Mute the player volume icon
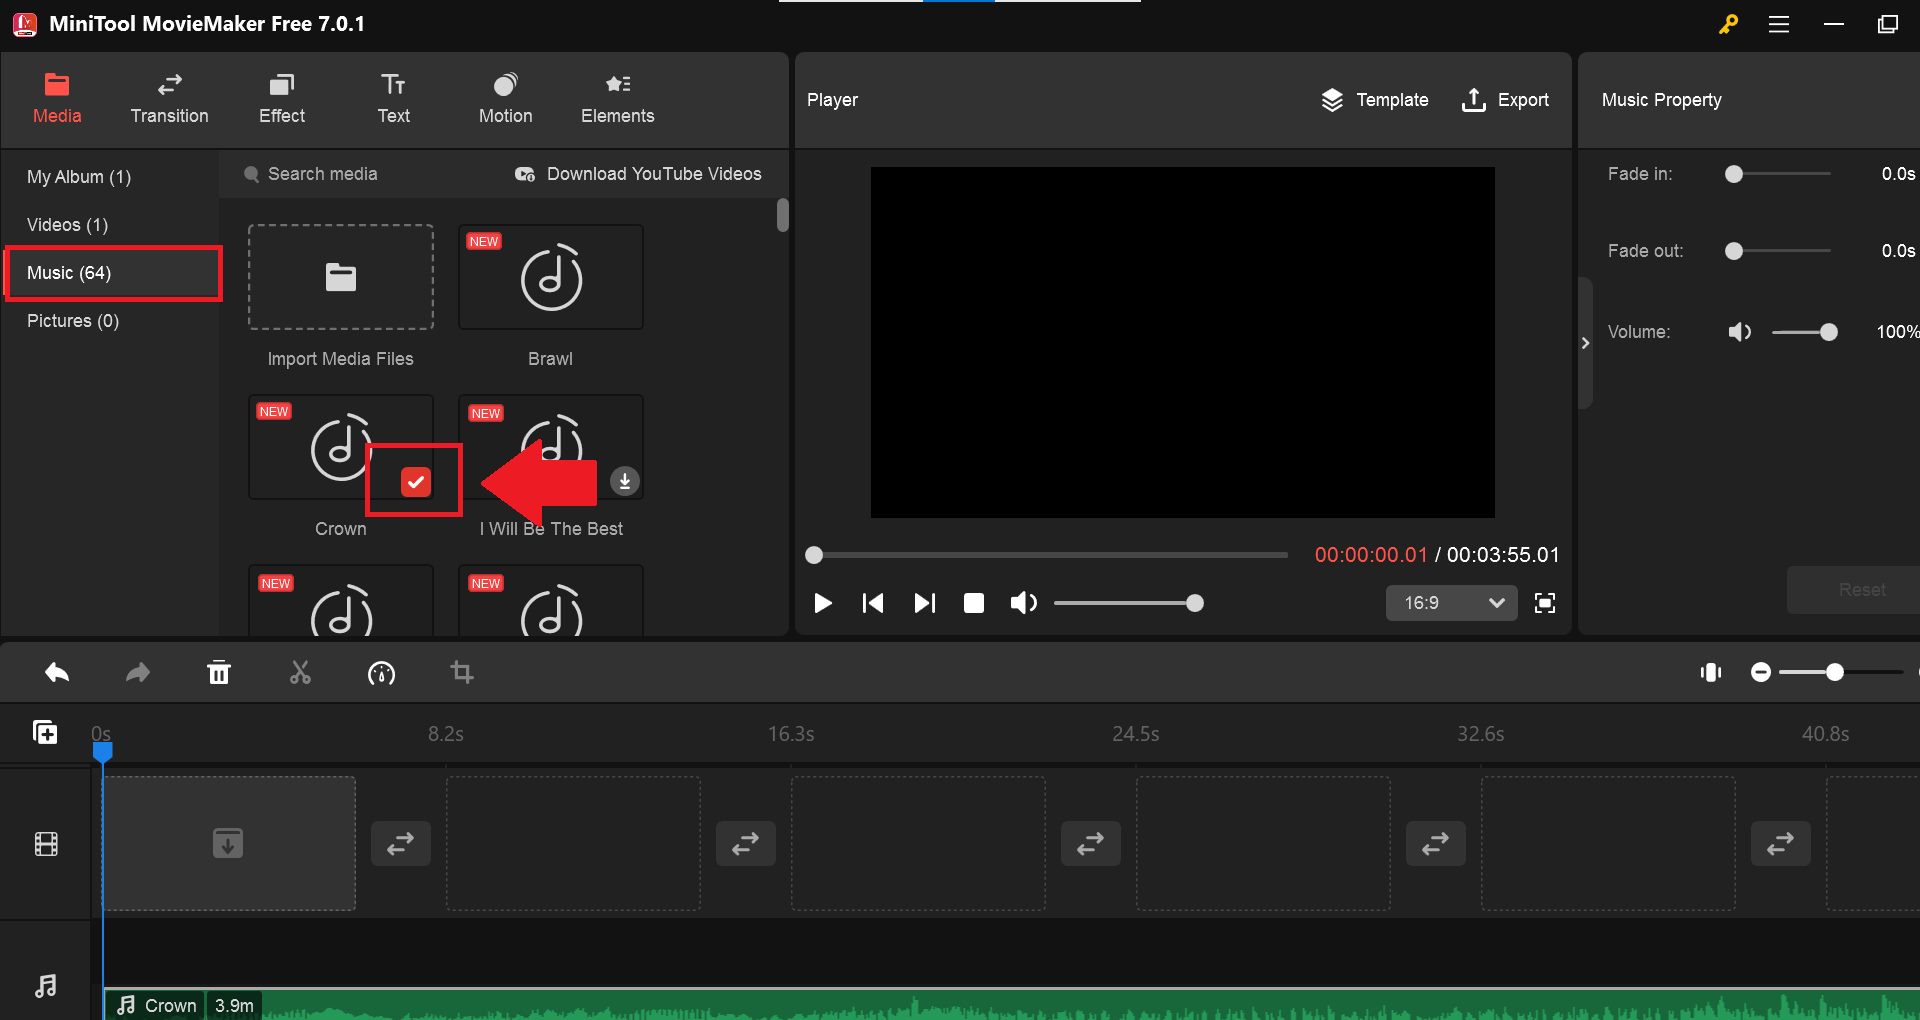Image resolution: width=1920 pixels, height=1020 pixels. (x=1023, y=603)
